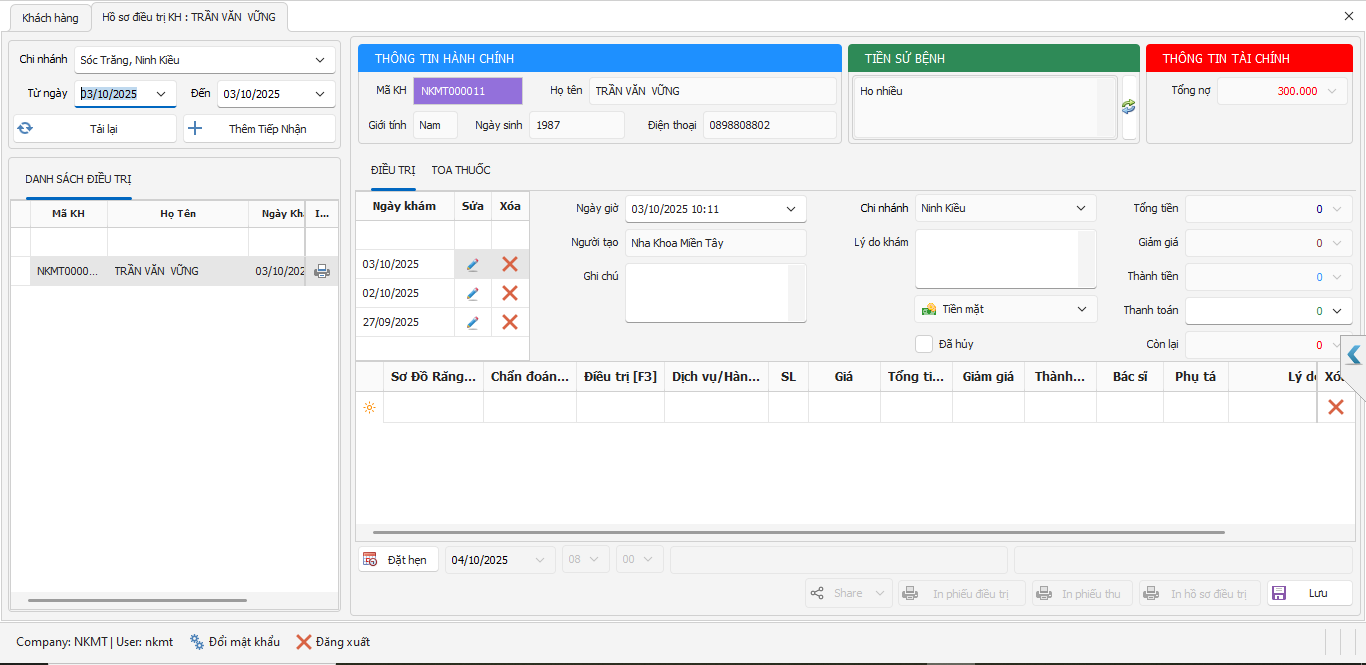Click the Ghi chú notes text field
The height and width of the screenshot is (665, 1366).
[x=707, y=293]
